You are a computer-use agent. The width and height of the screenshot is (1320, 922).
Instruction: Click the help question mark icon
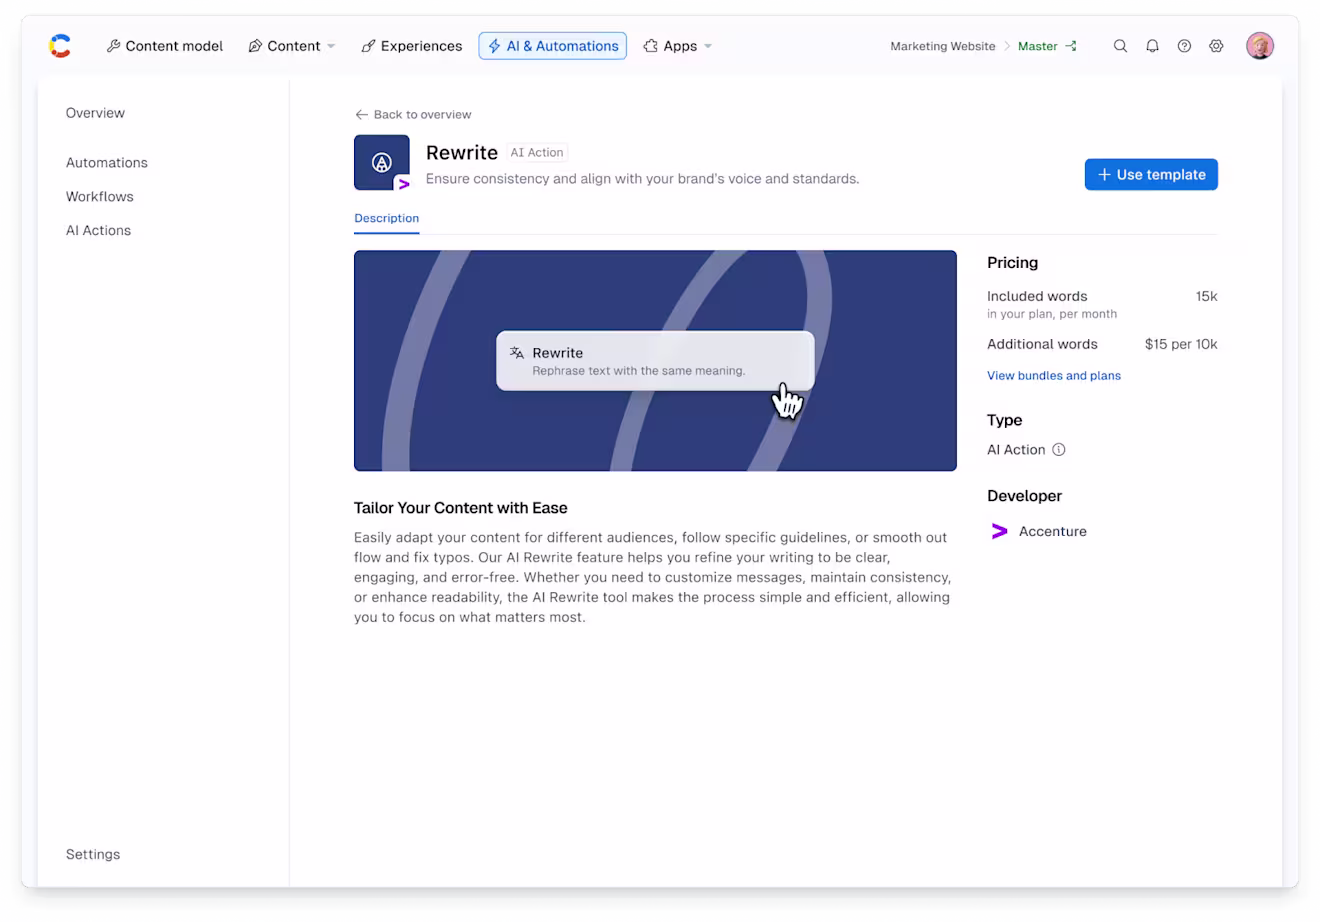pyautogui.click(x=1184, y=46)
